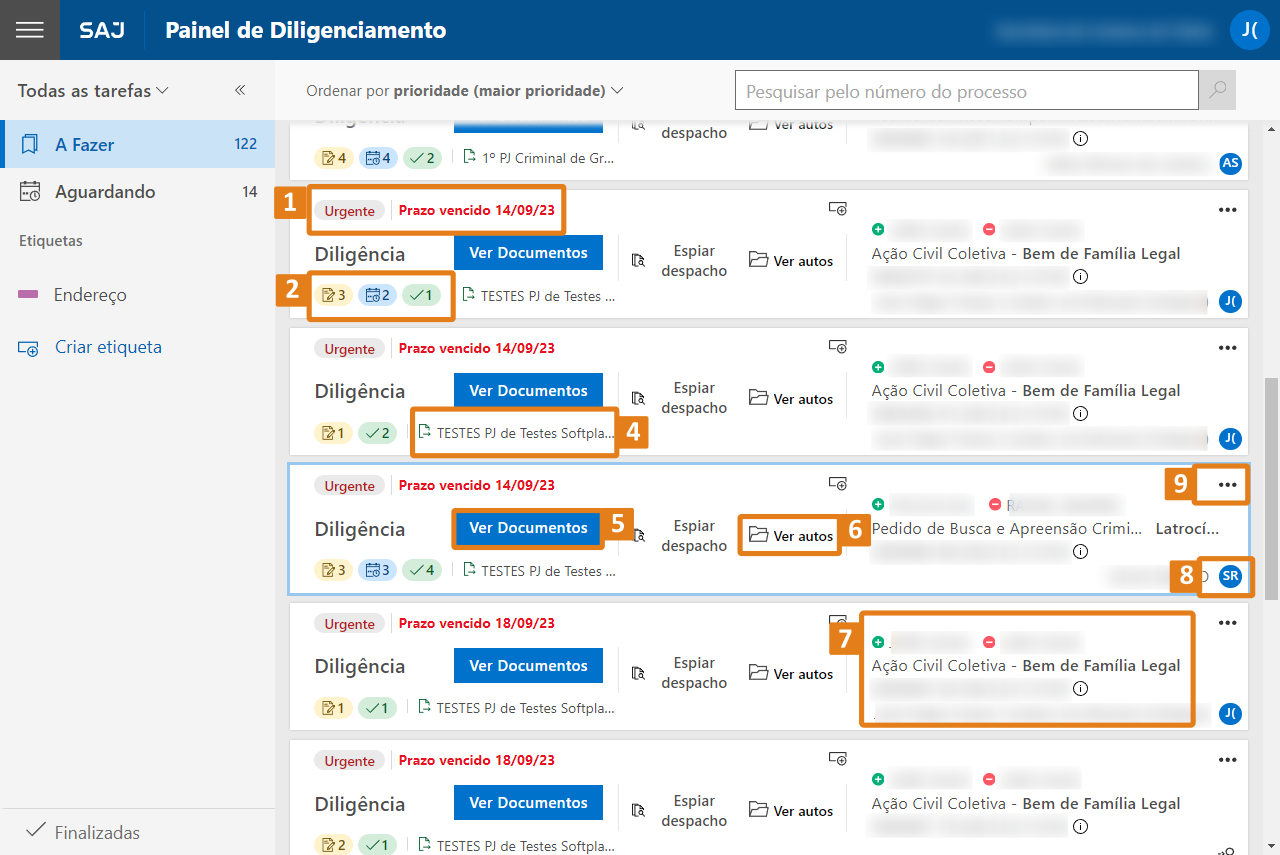Click the vertical scrollbar thumb
The height and width of the screenshot is (855, 1280).
[x=1271, y=488]
